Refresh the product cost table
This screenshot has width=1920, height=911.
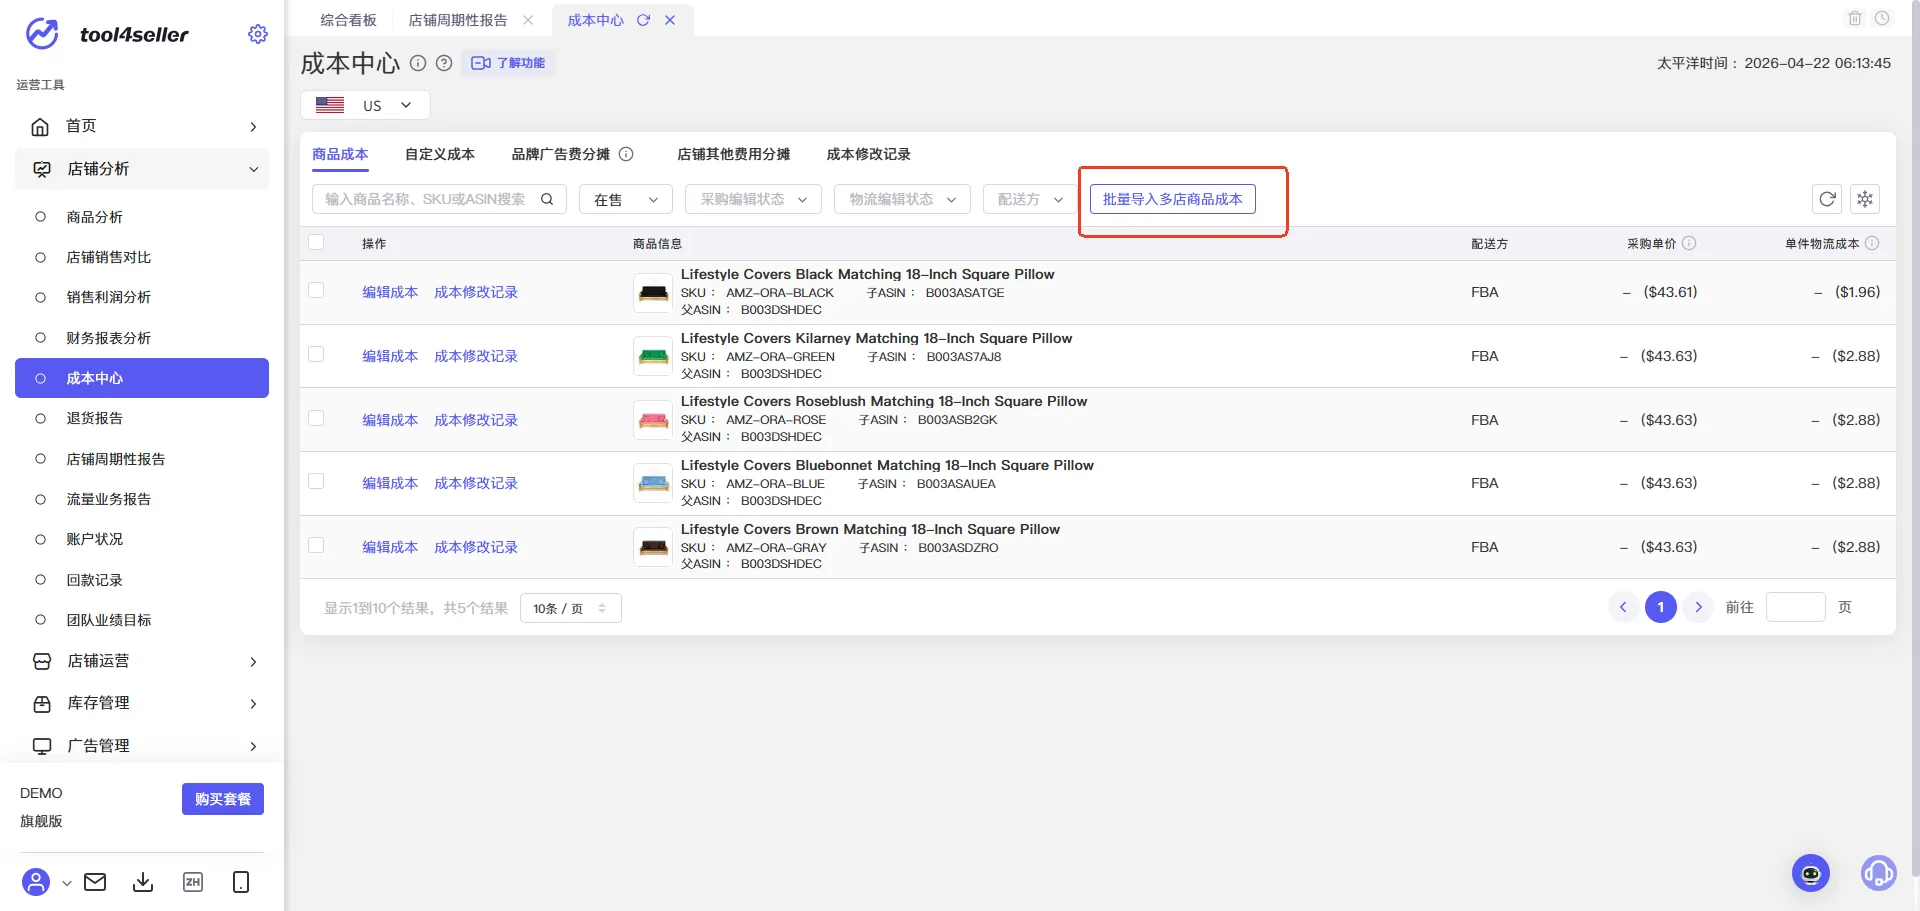pyautogui.click(x=1827, y=199)
